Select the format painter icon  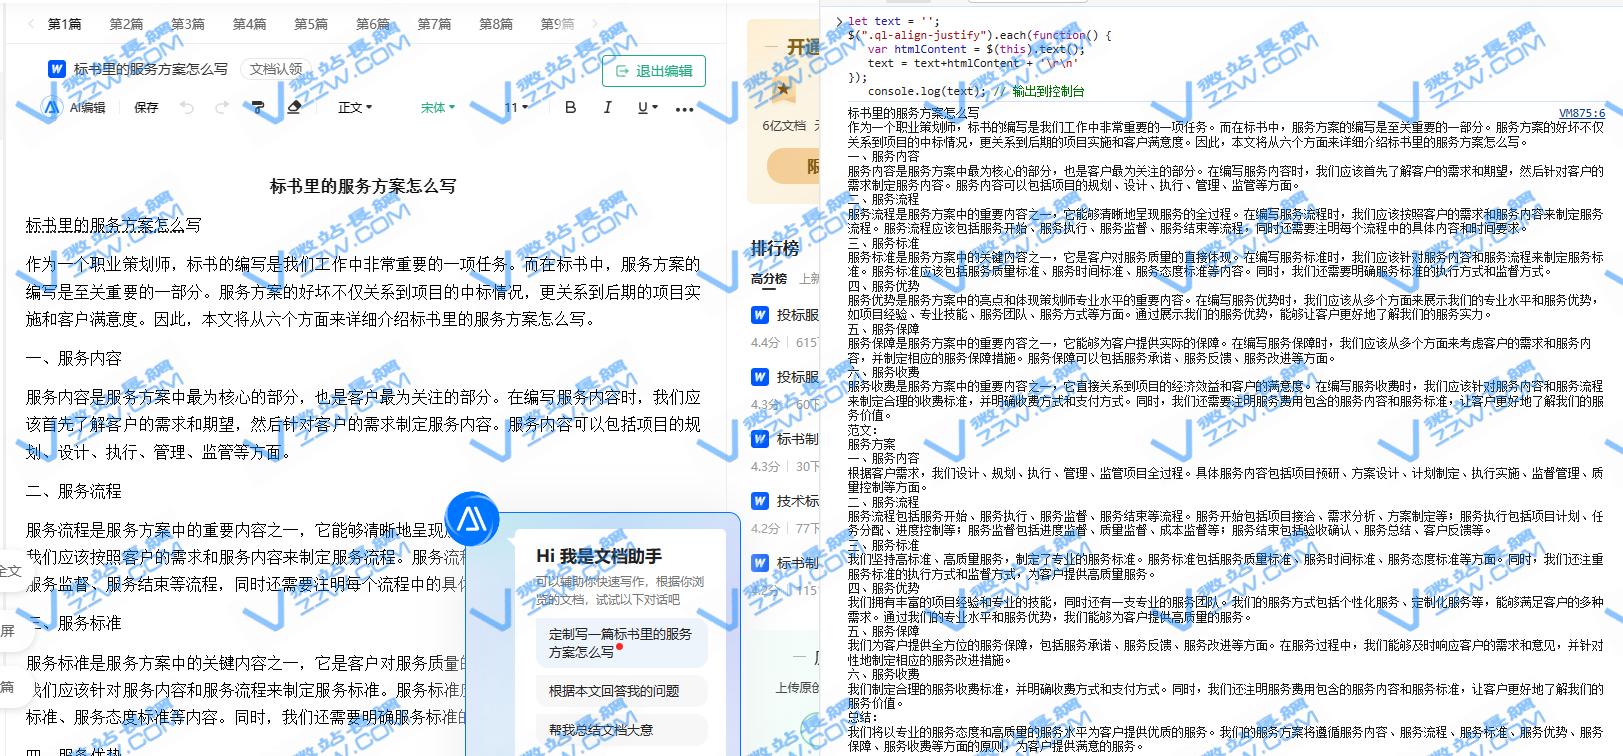(x=257, y=107)
